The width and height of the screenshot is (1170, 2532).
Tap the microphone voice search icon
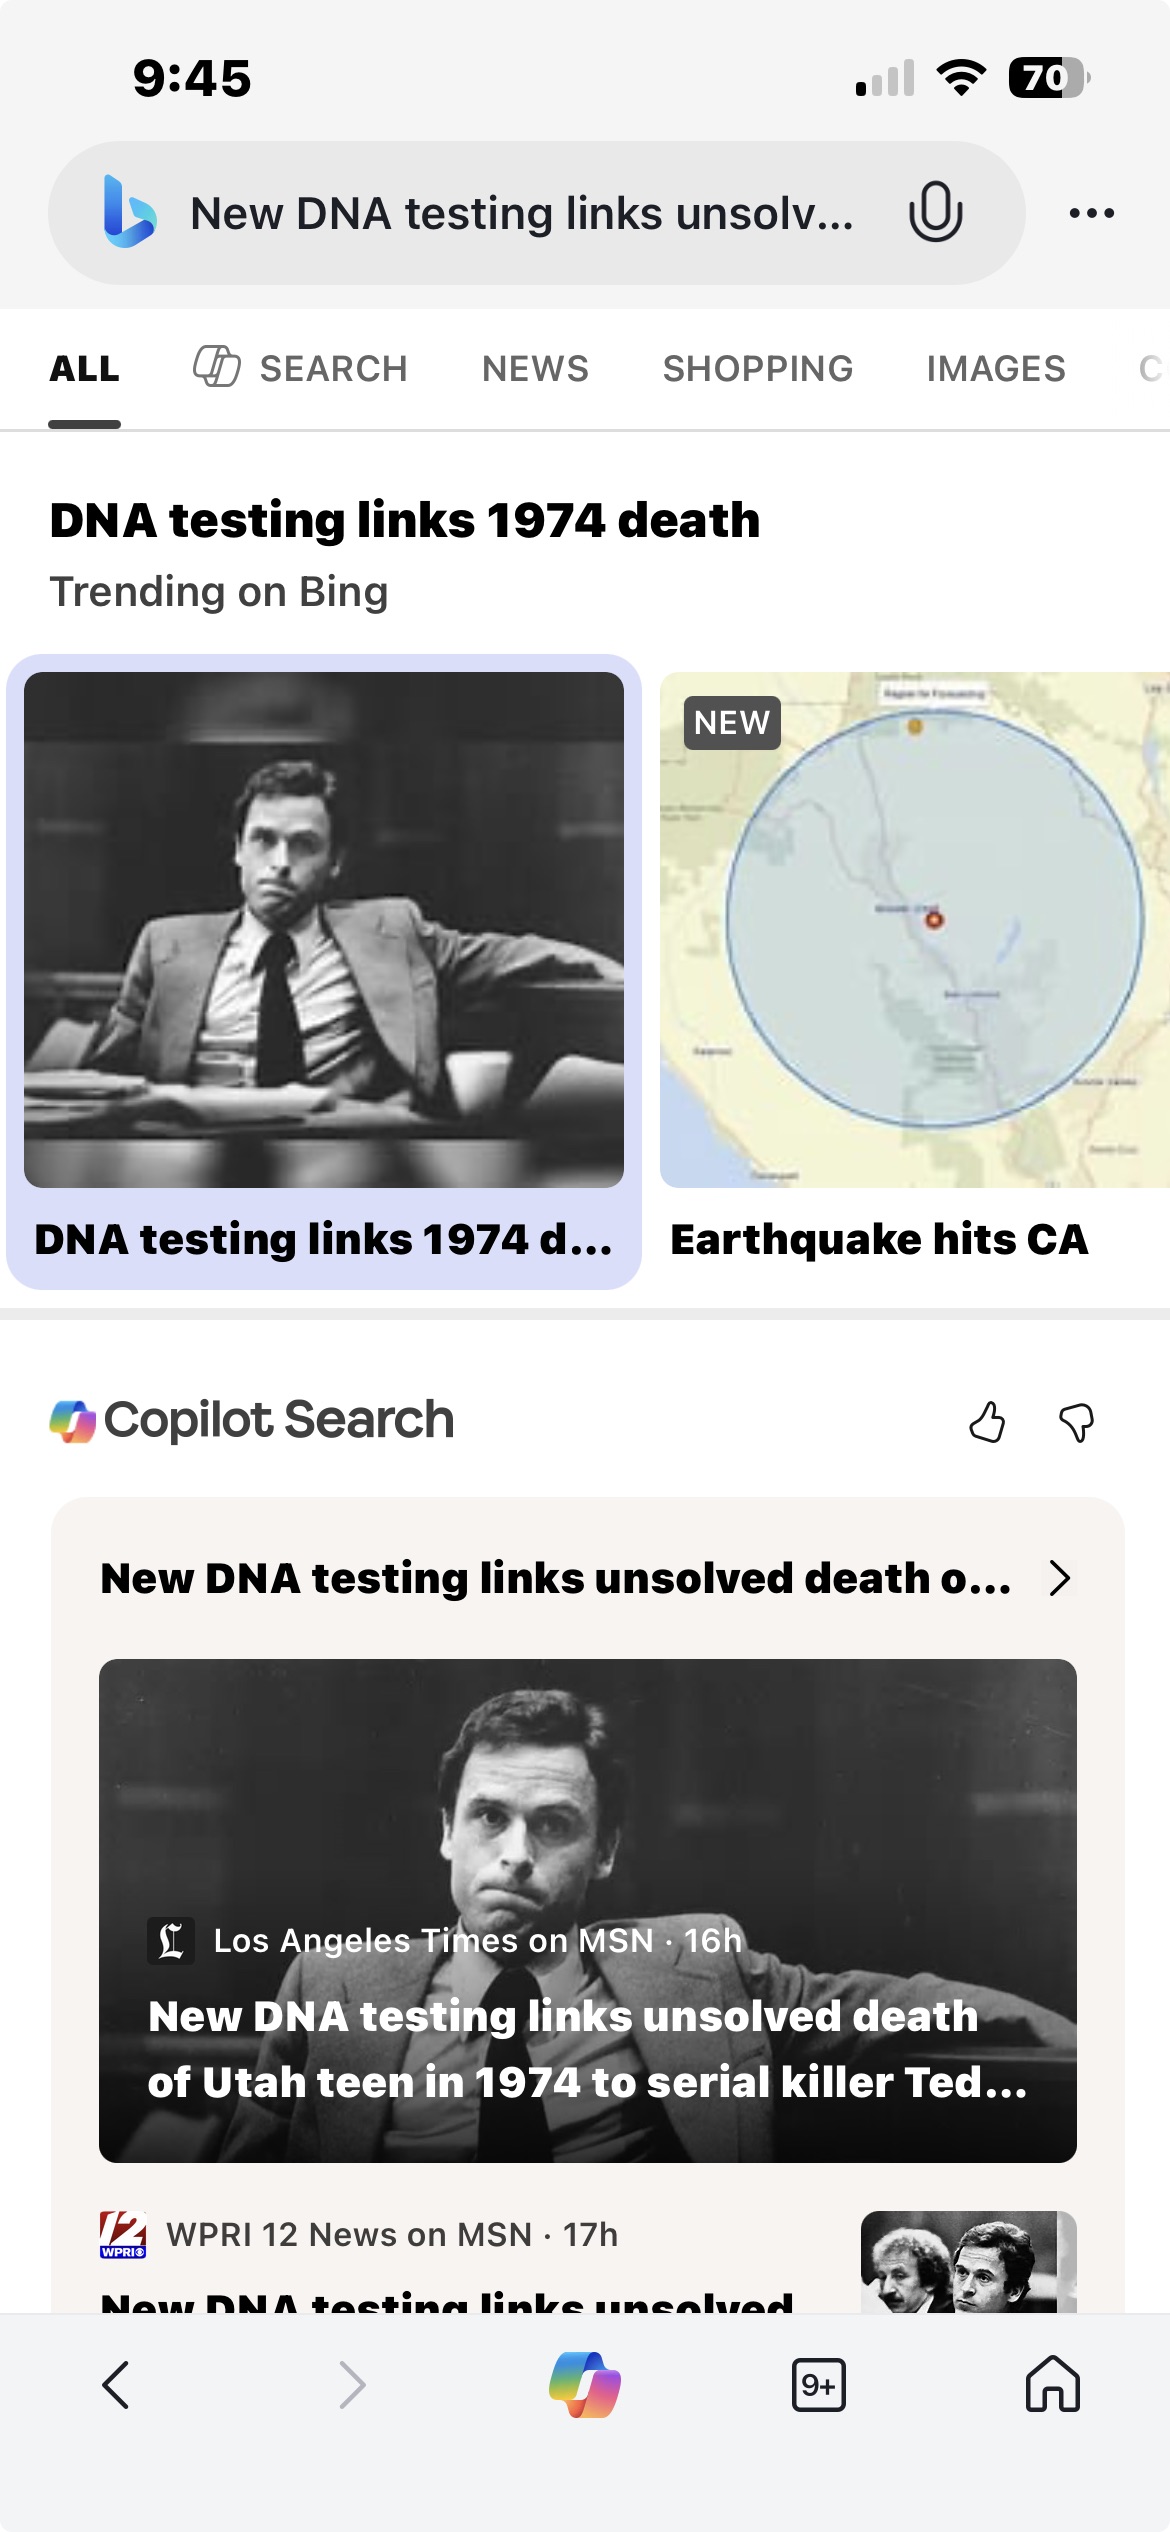[x=935, y=212]
